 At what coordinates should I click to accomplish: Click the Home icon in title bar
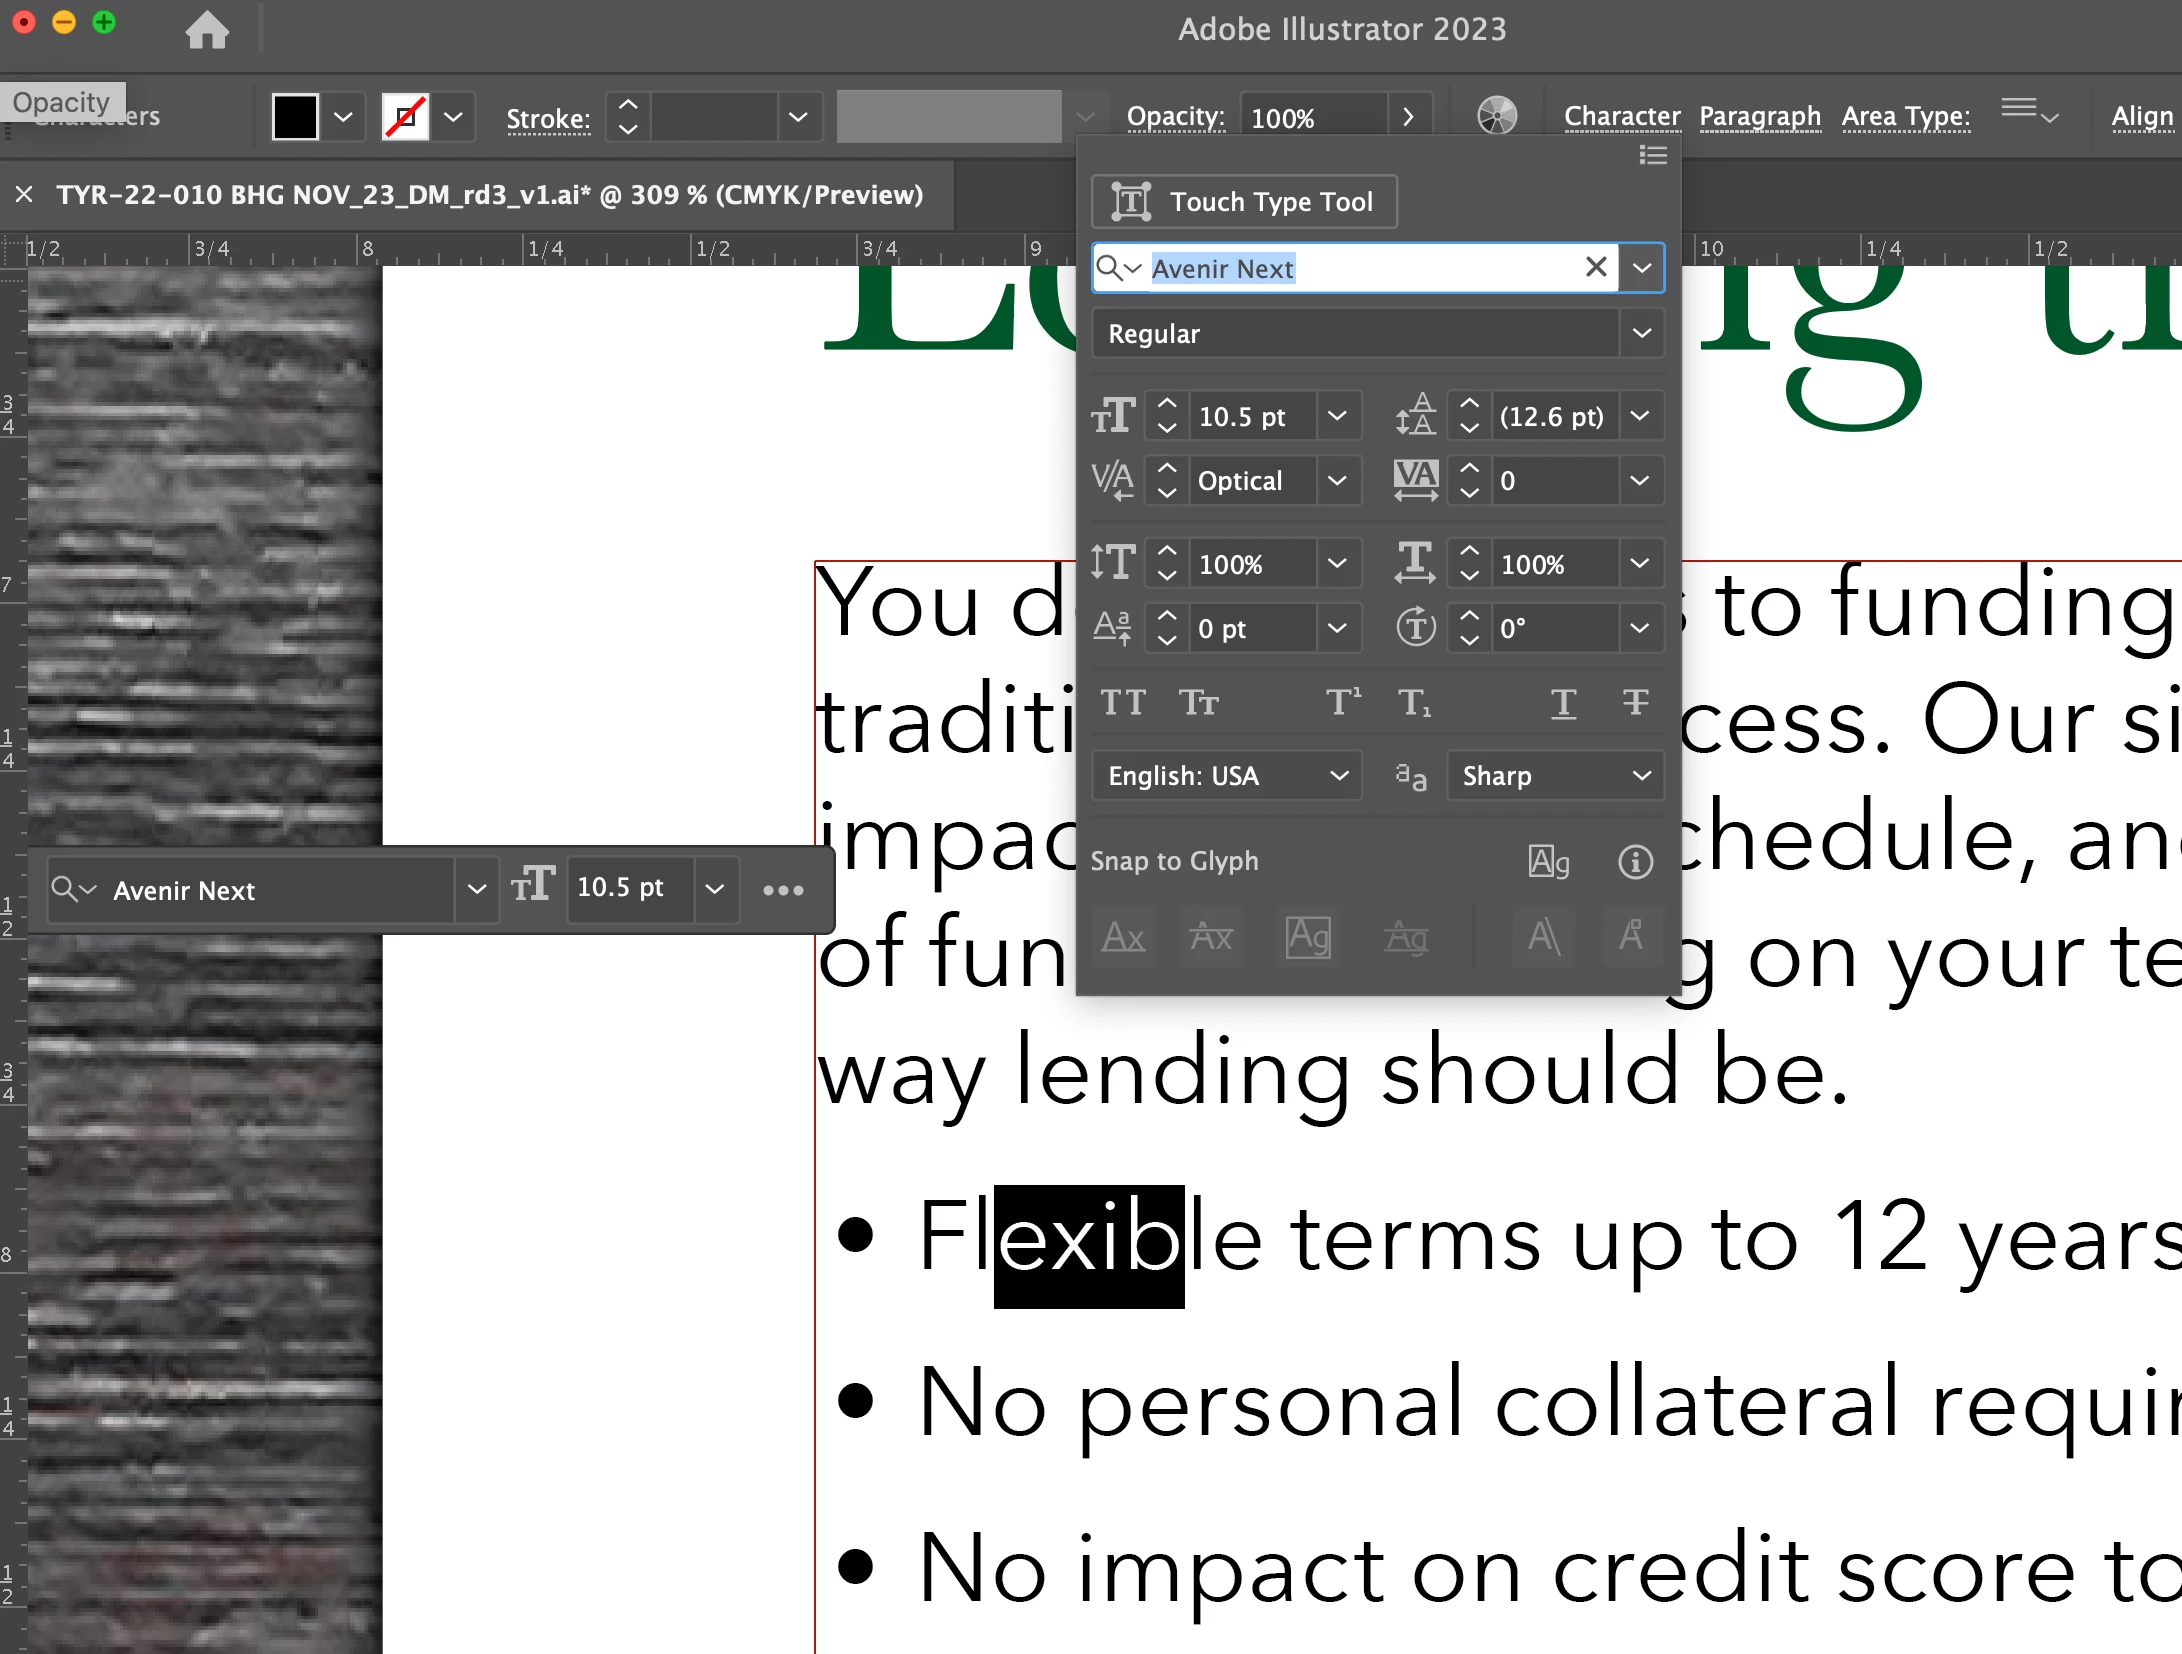[x=207, y=29]
